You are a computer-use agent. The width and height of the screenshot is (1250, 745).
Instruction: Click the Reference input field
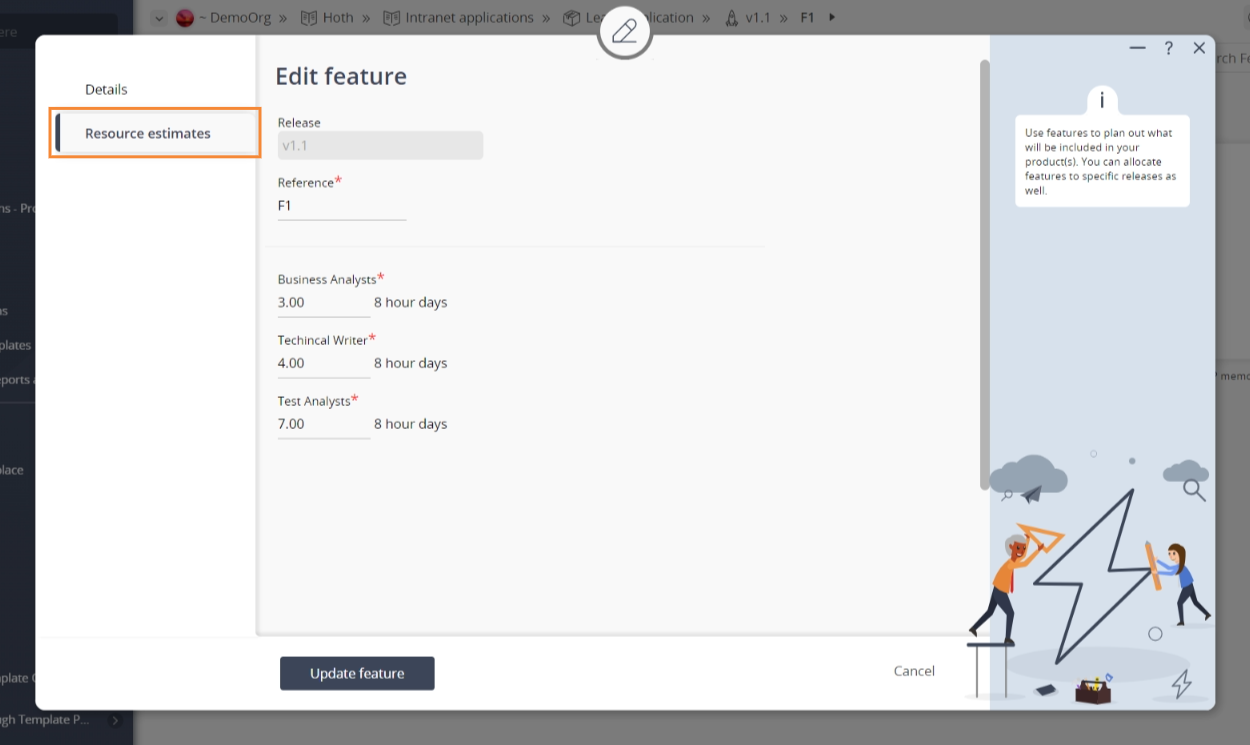[x=340, y=205]
